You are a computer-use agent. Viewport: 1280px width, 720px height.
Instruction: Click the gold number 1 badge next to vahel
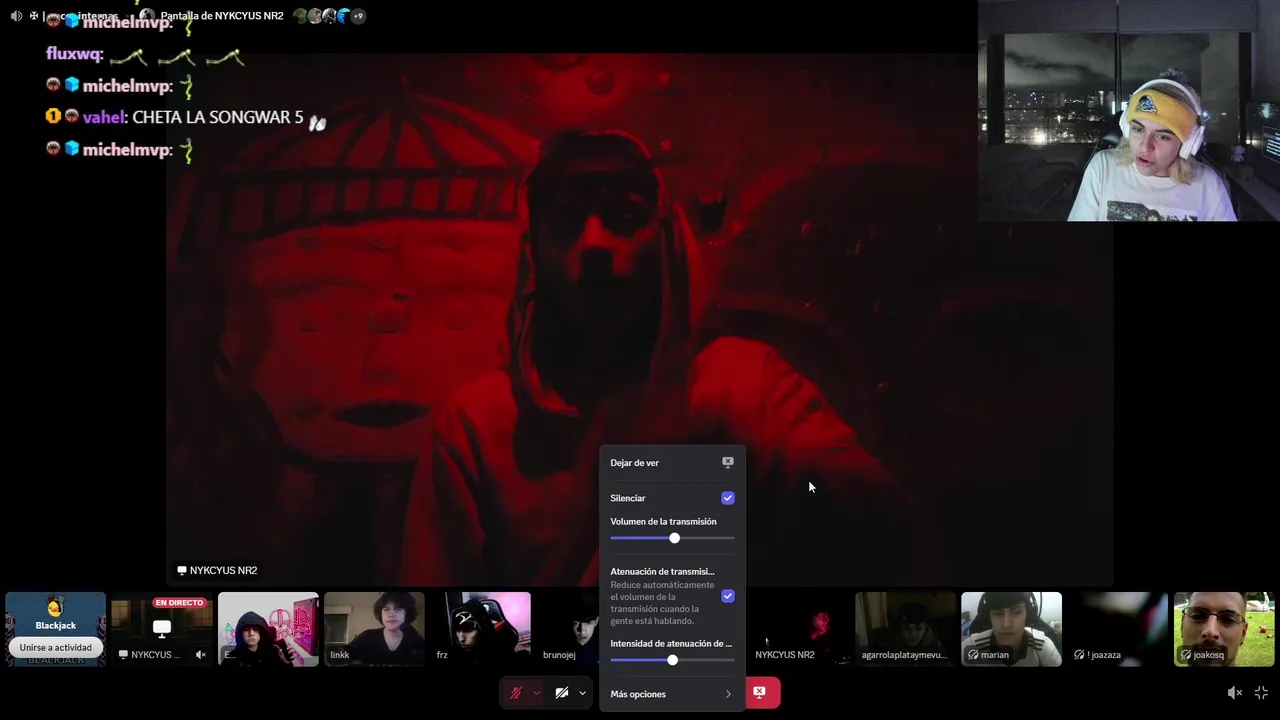53,117
